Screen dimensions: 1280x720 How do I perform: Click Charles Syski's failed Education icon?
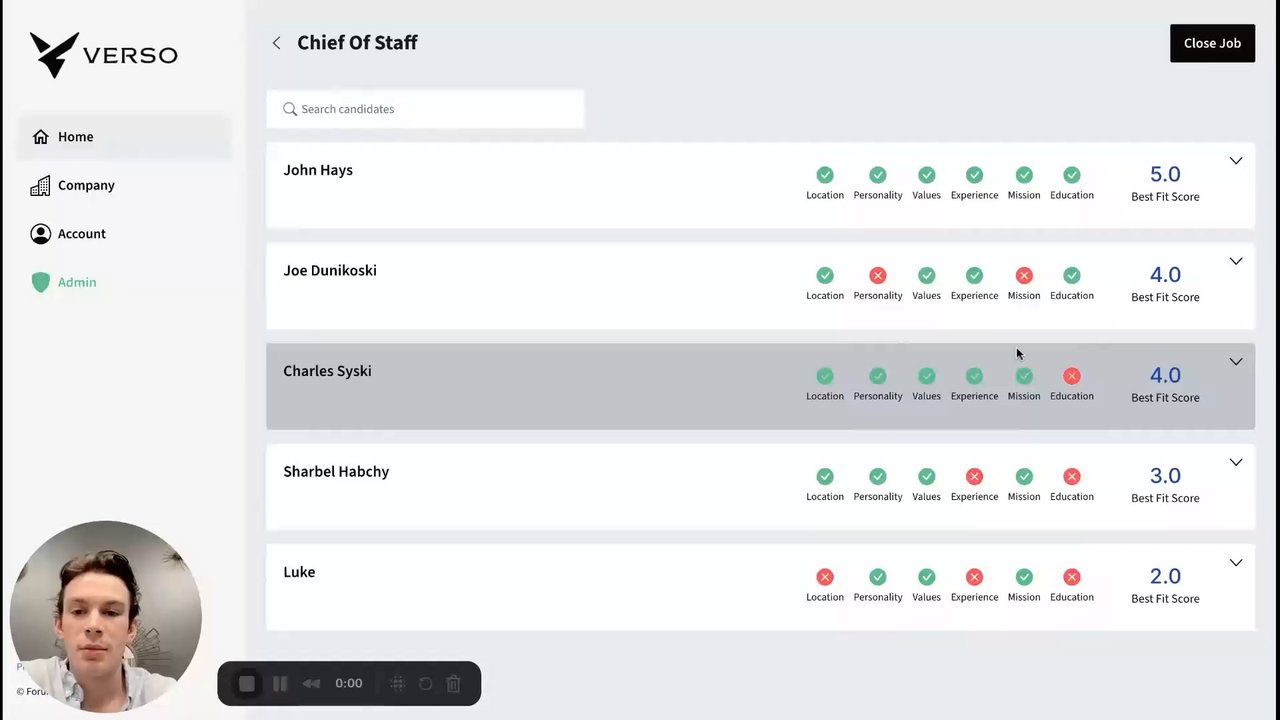coord(1072,376)
